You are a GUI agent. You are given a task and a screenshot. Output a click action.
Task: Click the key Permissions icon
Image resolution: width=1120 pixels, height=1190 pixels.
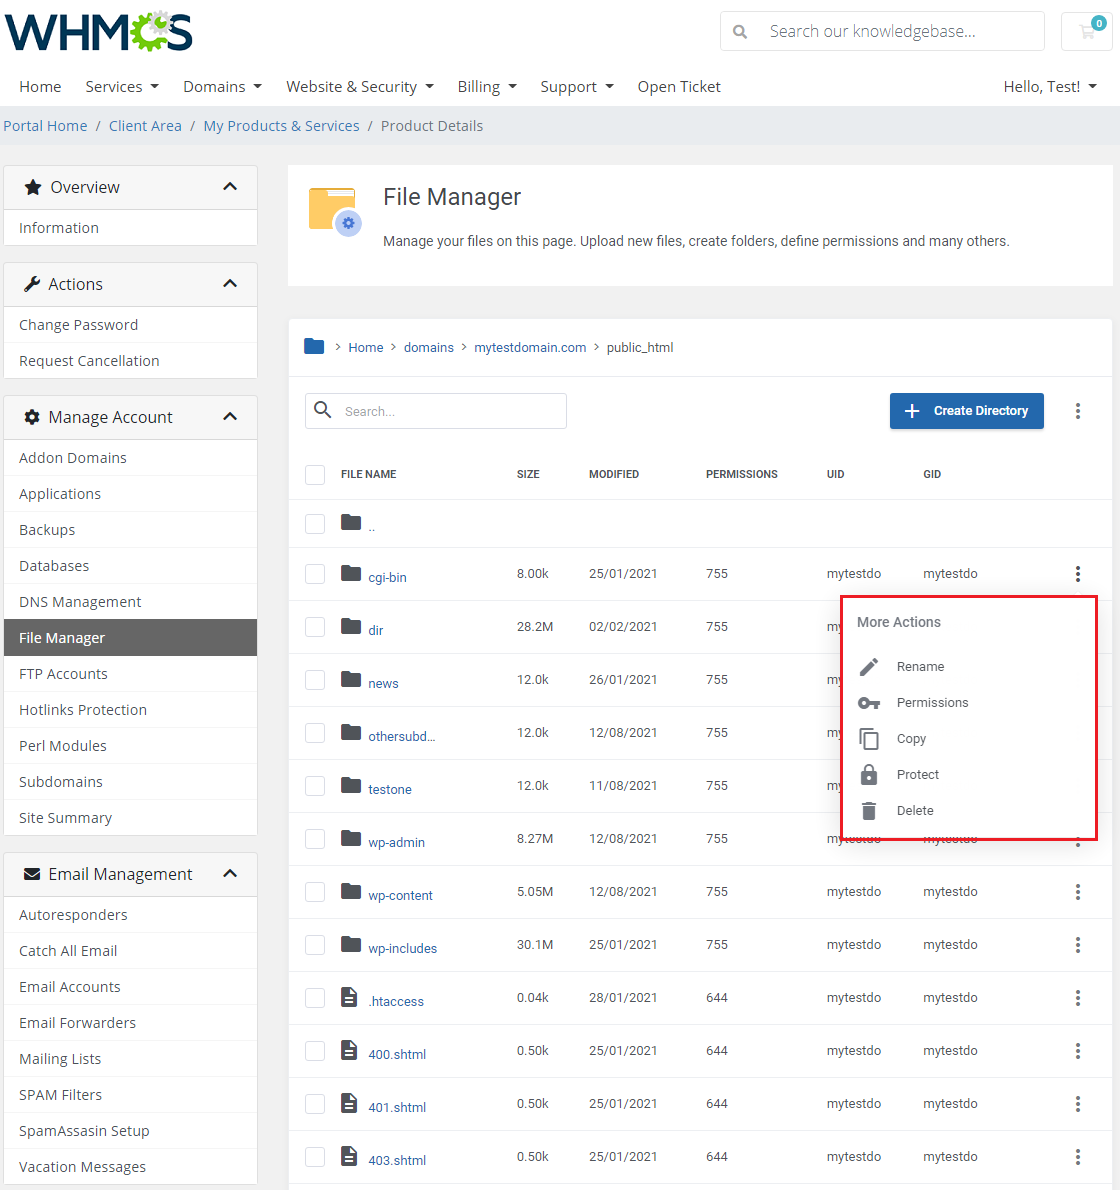[x=869, y=703]
